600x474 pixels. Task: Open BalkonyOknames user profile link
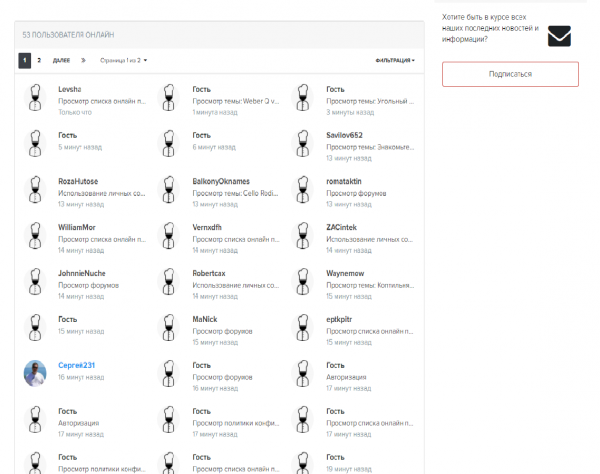pos(221,181)
